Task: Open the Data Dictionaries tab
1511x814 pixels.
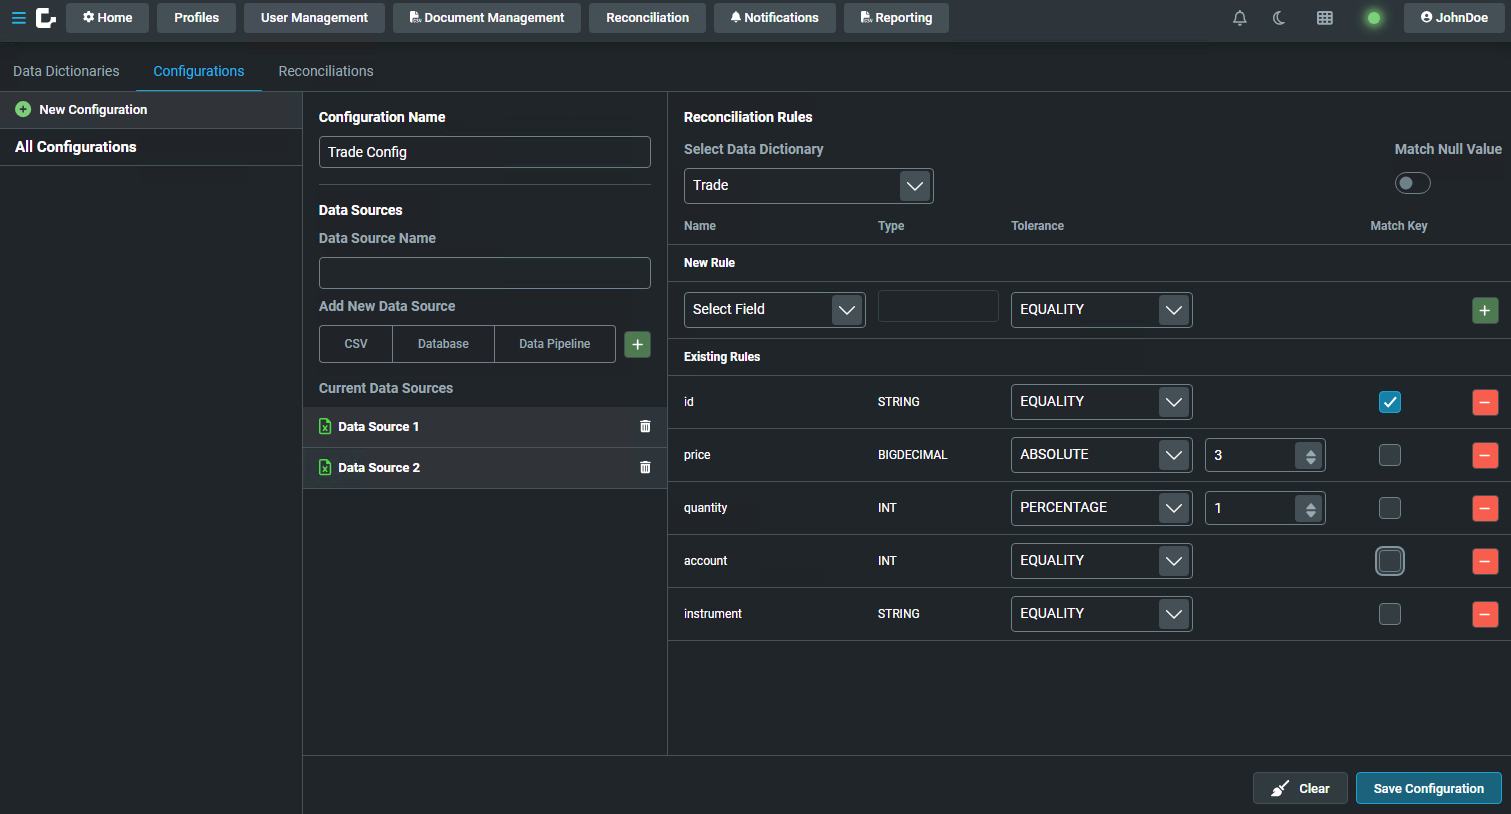Action: tap(66, 71)
